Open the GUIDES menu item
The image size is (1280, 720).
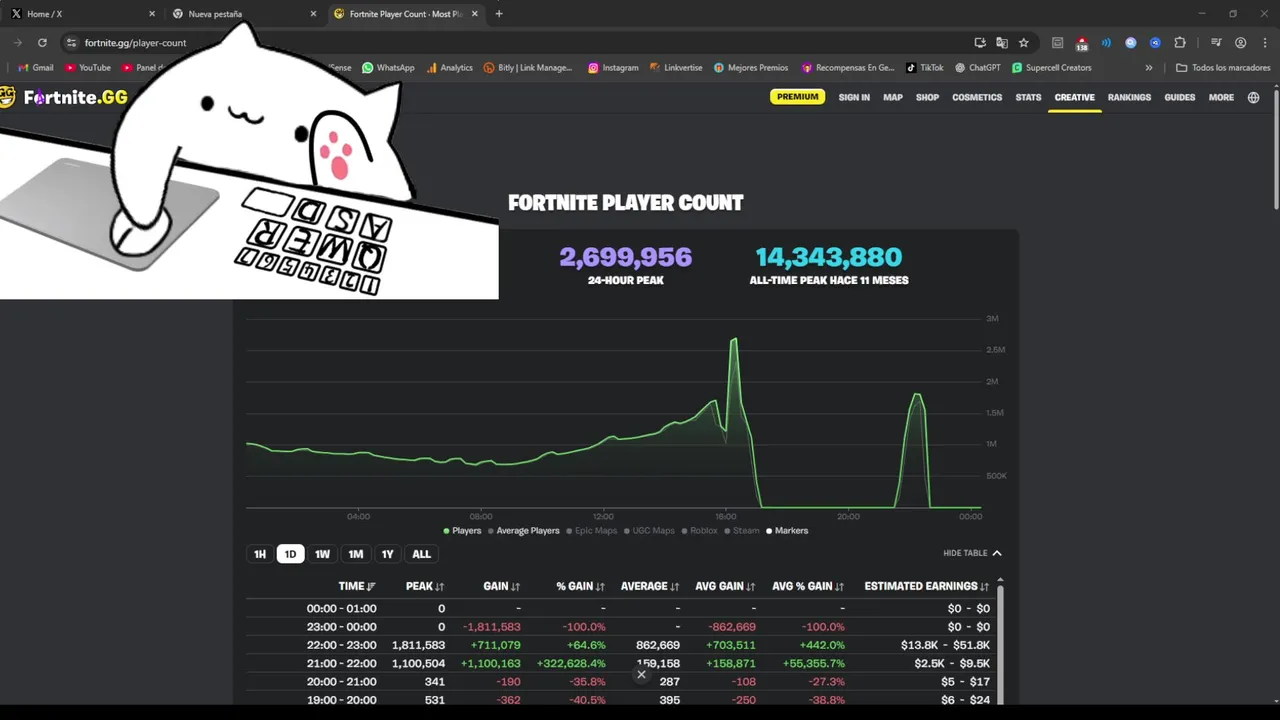click(1180, 97)
